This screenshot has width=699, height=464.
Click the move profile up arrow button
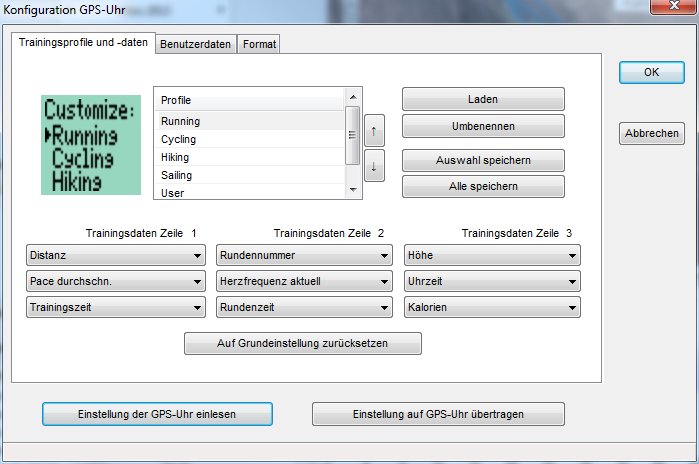[374, 130]
